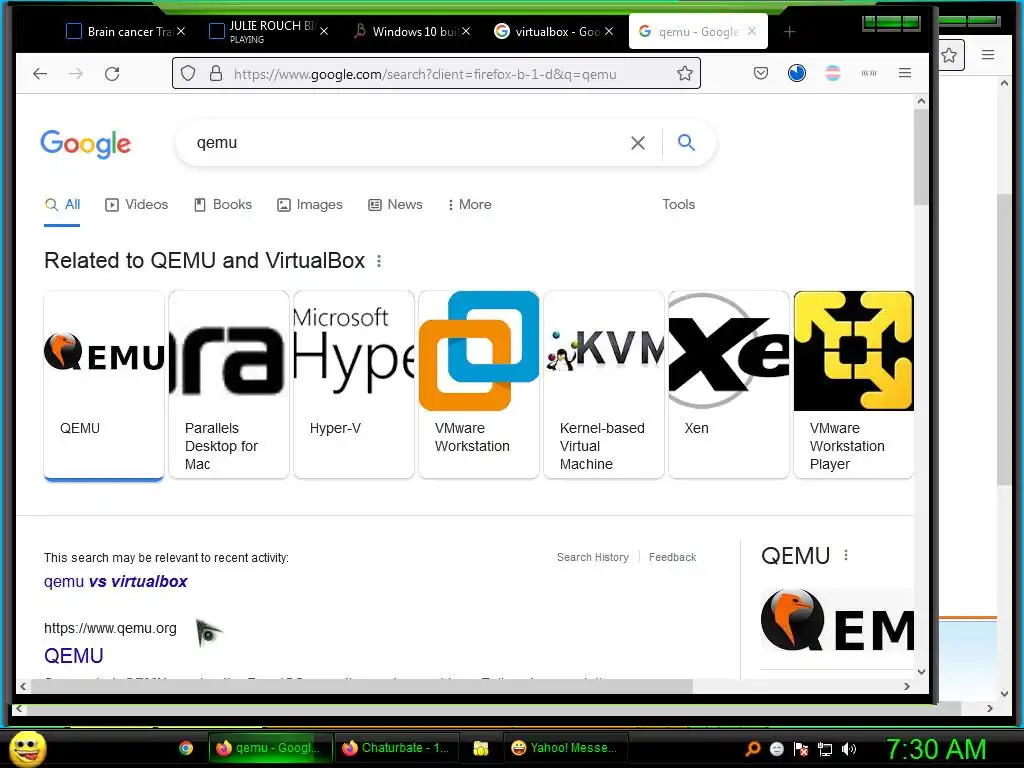Open the hamburger menu in background window
This screenshot has width=1024, height=768.
click(988, 55)
